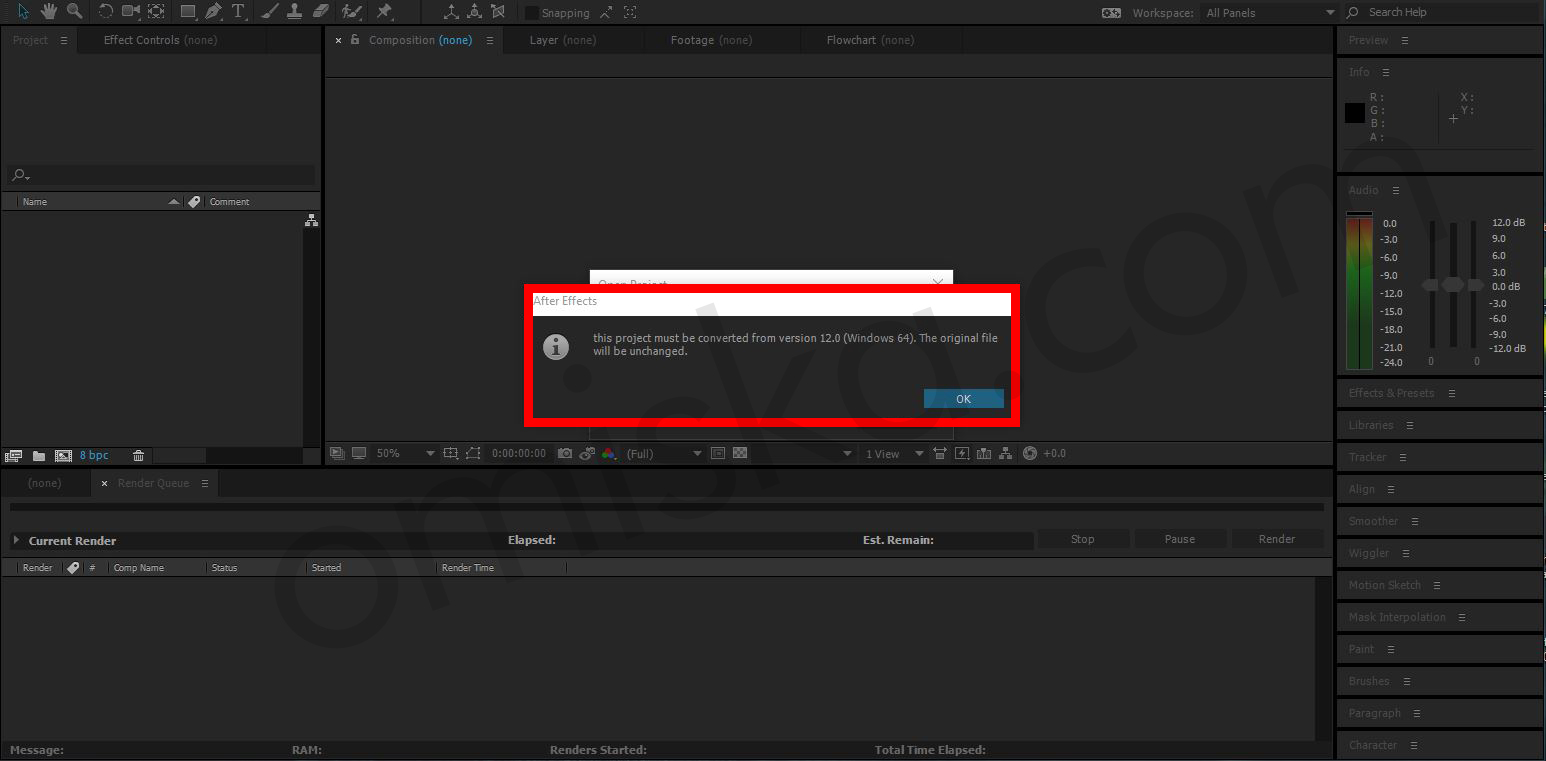Select the Pen tool

pos(213,12)
